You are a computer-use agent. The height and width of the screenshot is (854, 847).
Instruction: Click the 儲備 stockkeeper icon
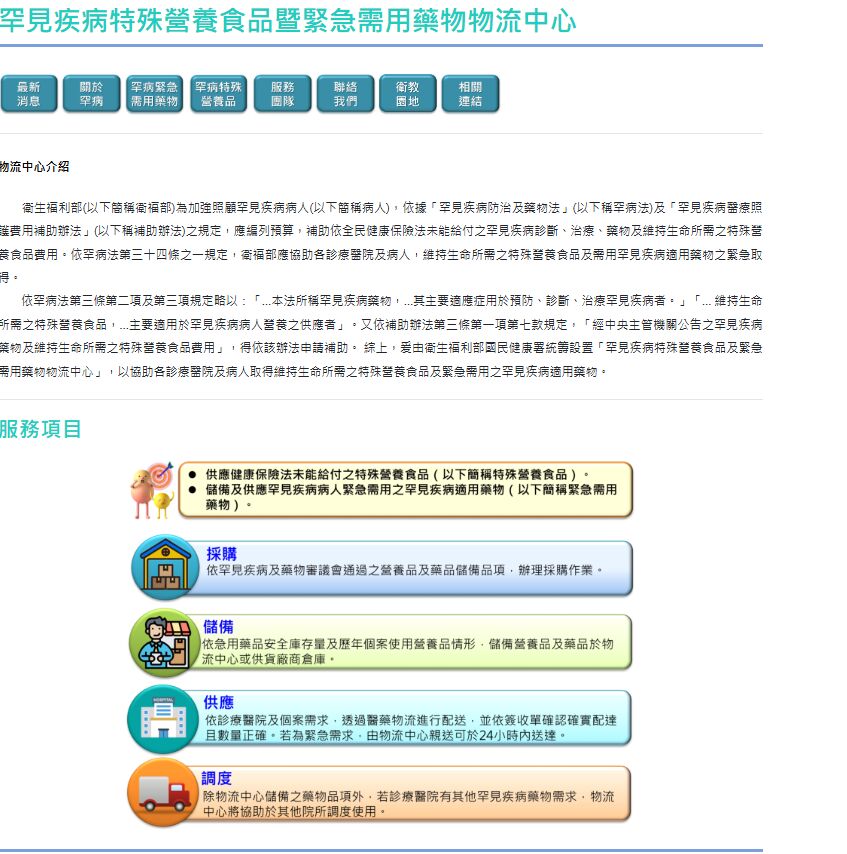tap(160, 643)
